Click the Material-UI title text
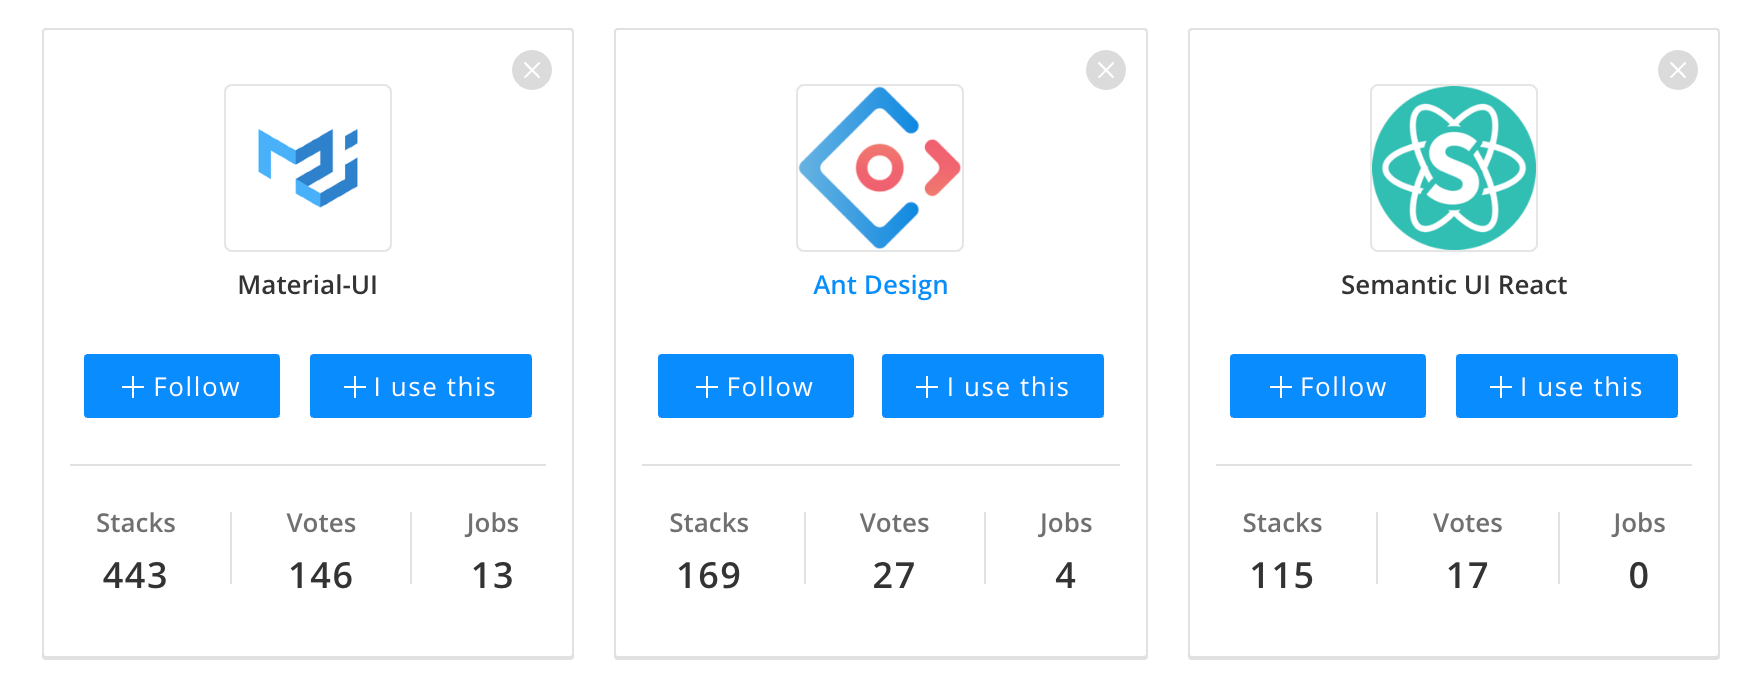The height and width of the screenshot is (688, 1750). [x=307, y=284]
